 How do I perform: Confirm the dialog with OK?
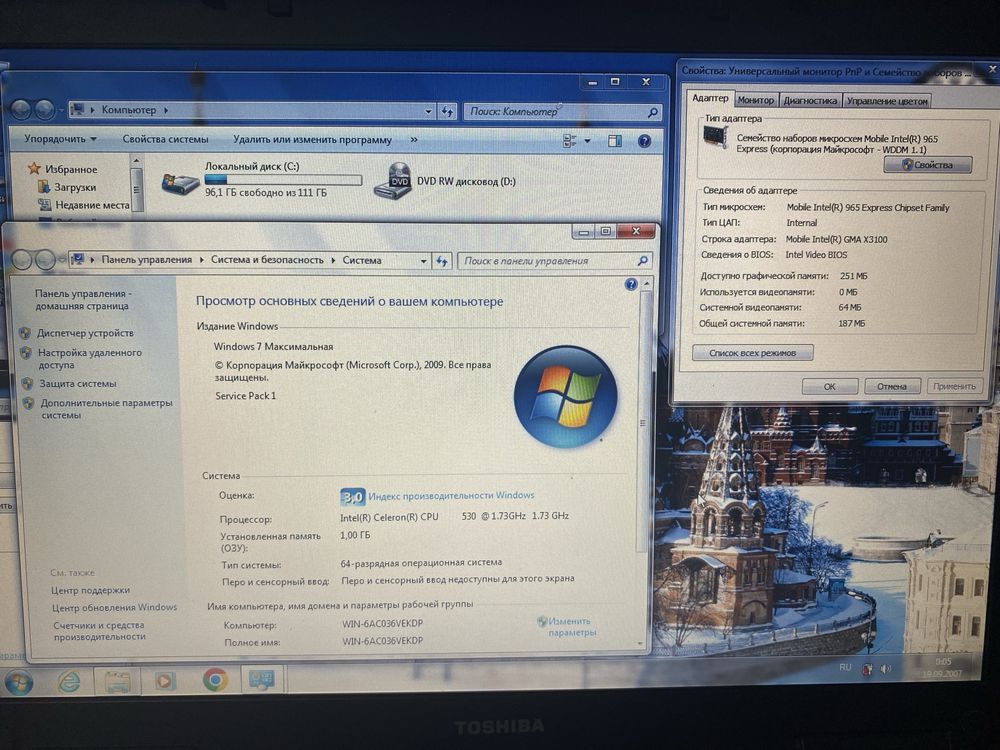click(x=829, y=386)
